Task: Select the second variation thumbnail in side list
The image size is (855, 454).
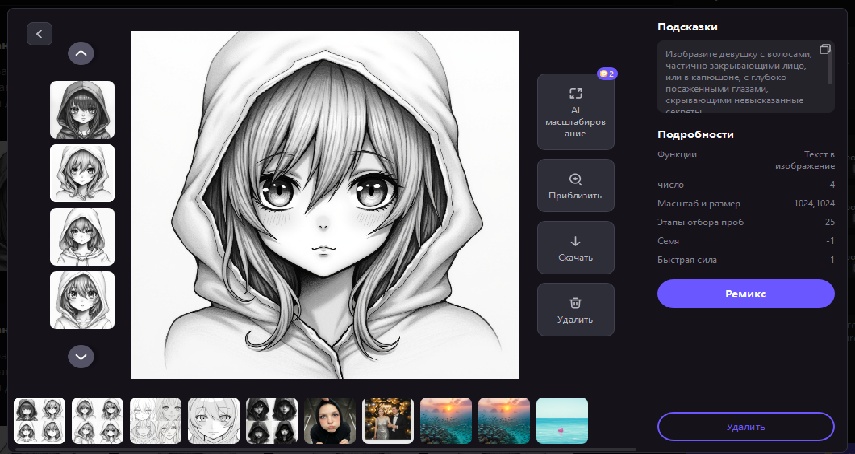Action: pos(82,173)
